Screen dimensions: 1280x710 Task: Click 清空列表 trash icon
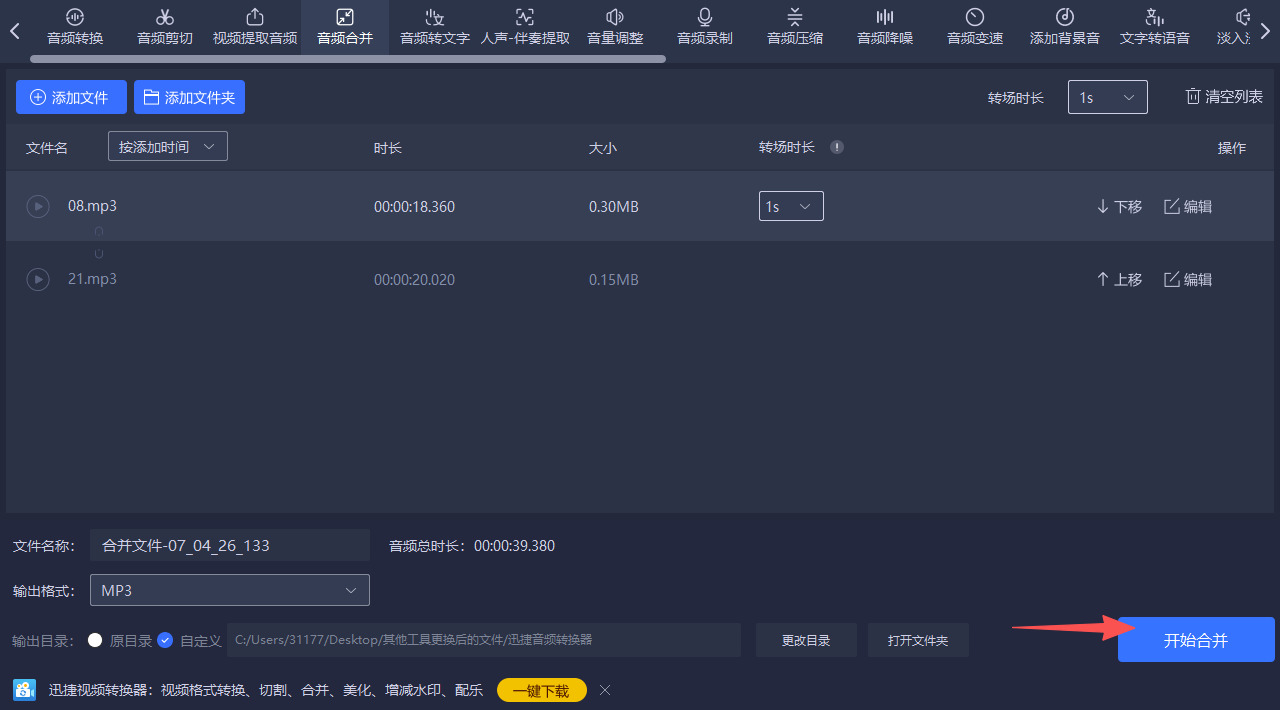click(1192, 97)
